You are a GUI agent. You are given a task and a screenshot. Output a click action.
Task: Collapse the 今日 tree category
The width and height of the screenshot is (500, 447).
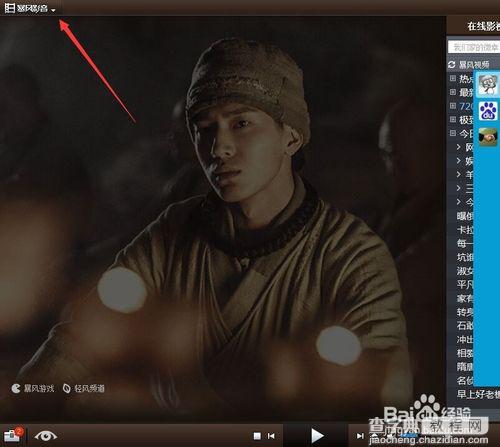click(453, 133)
